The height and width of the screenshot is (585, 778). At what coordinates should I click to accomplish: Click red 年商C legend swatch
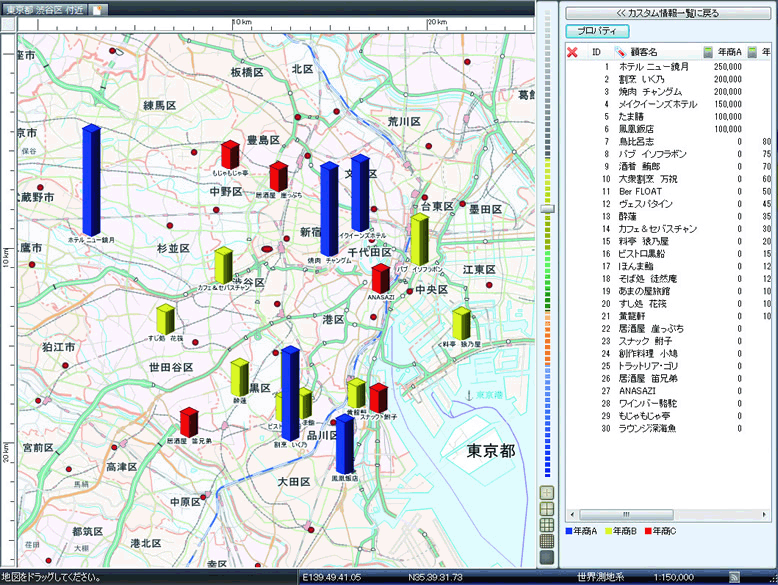pyautogui.click(x=648, y=531)
